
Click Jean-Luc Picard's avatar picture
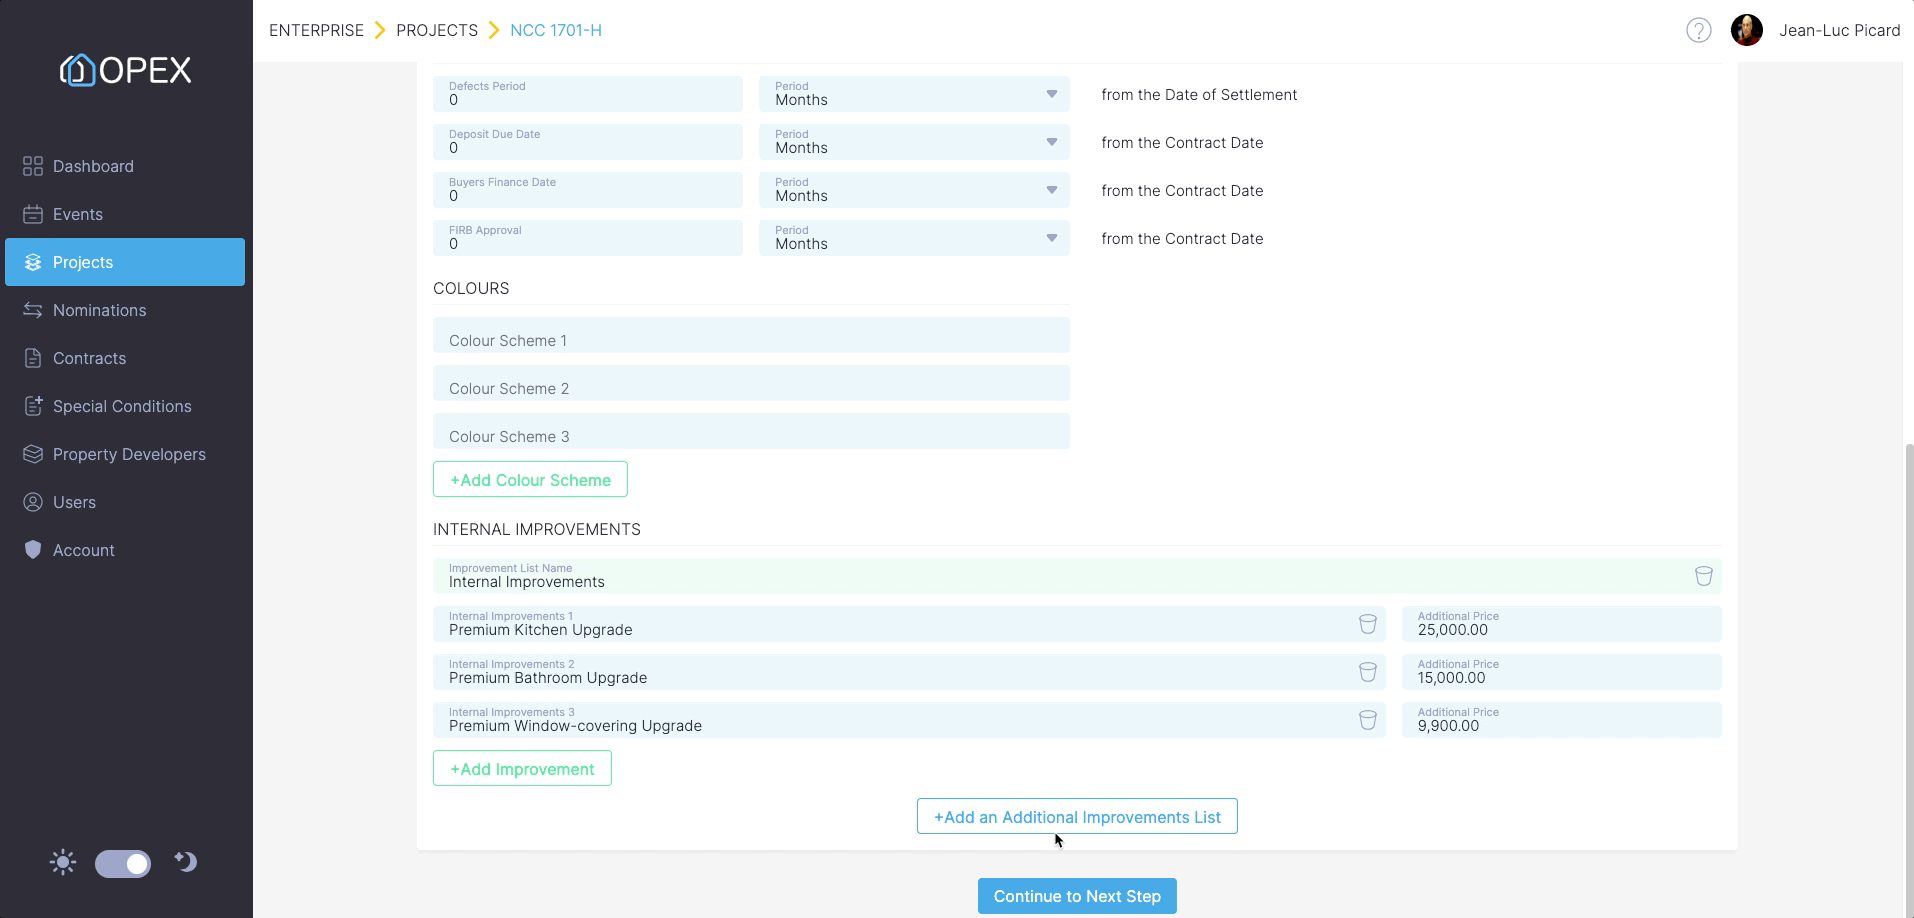pos(1747,30)
